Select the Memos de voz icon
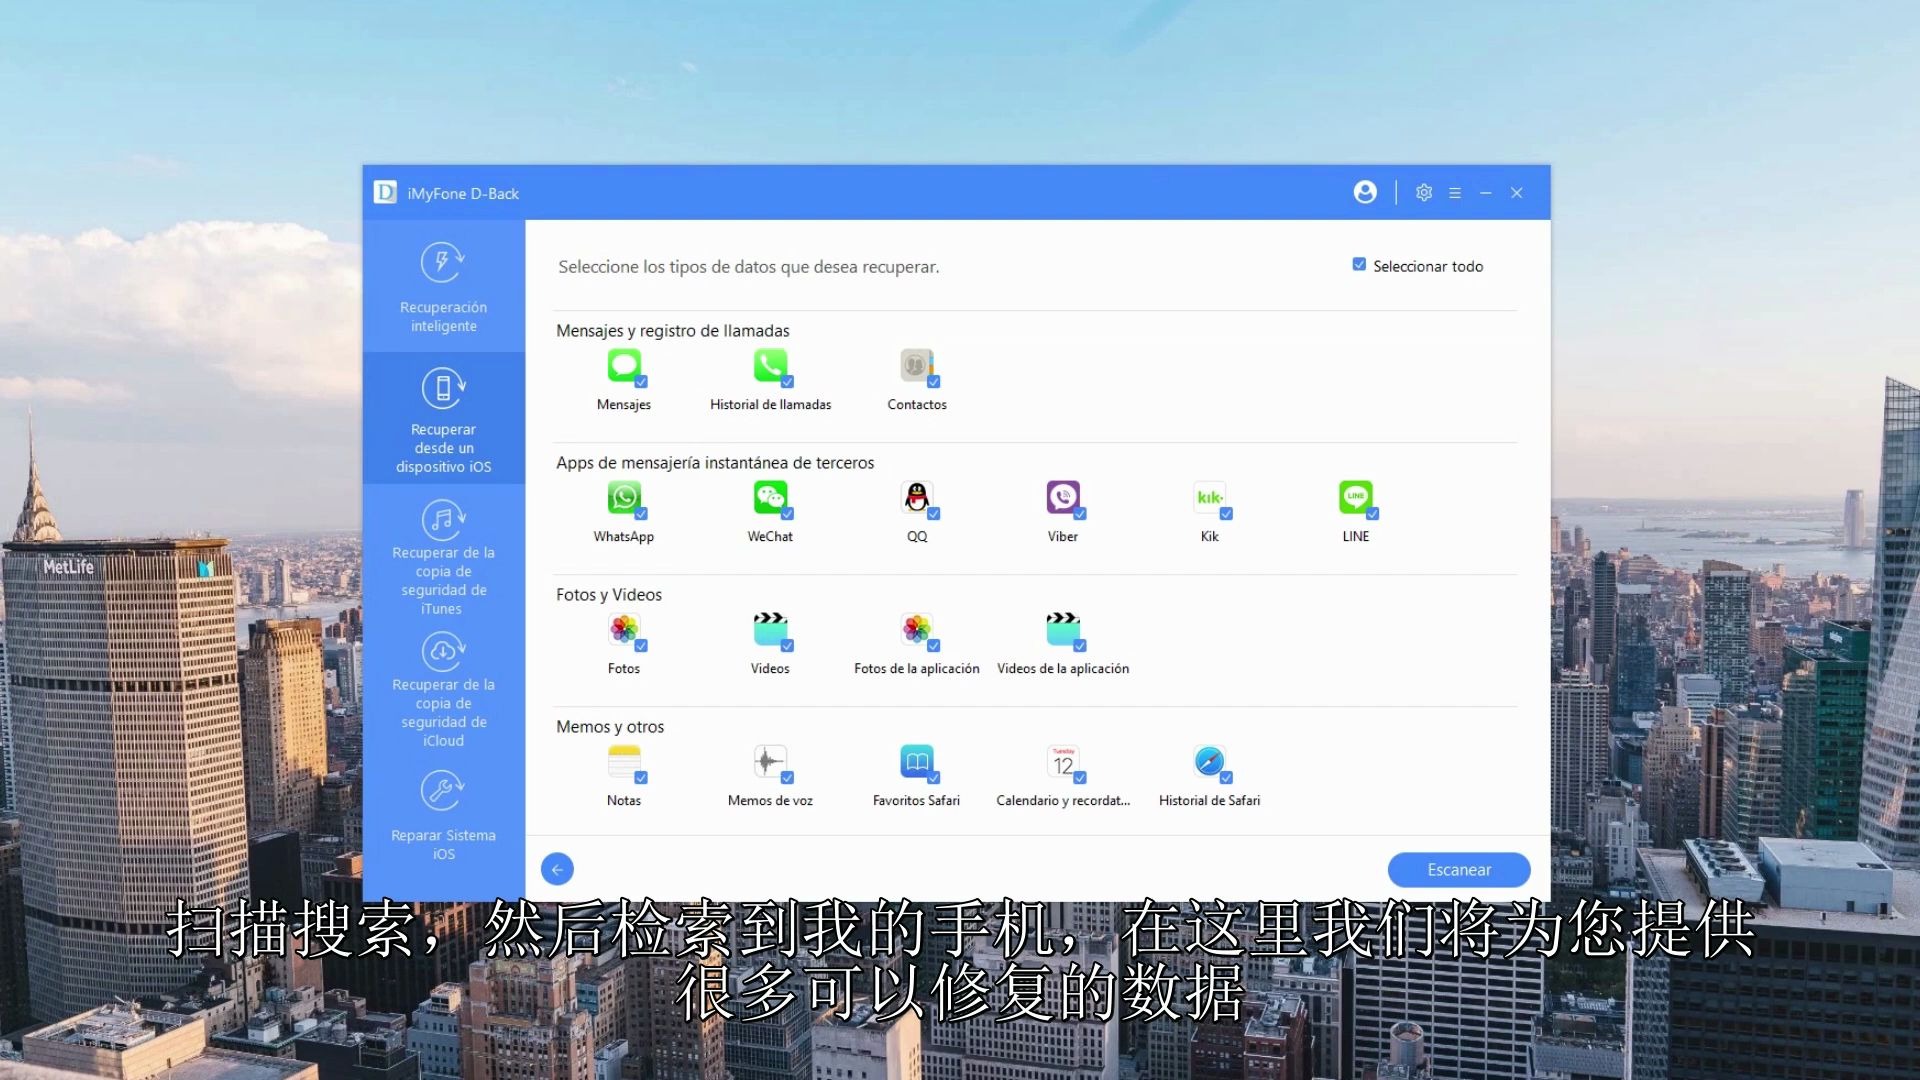 point(770,762)
